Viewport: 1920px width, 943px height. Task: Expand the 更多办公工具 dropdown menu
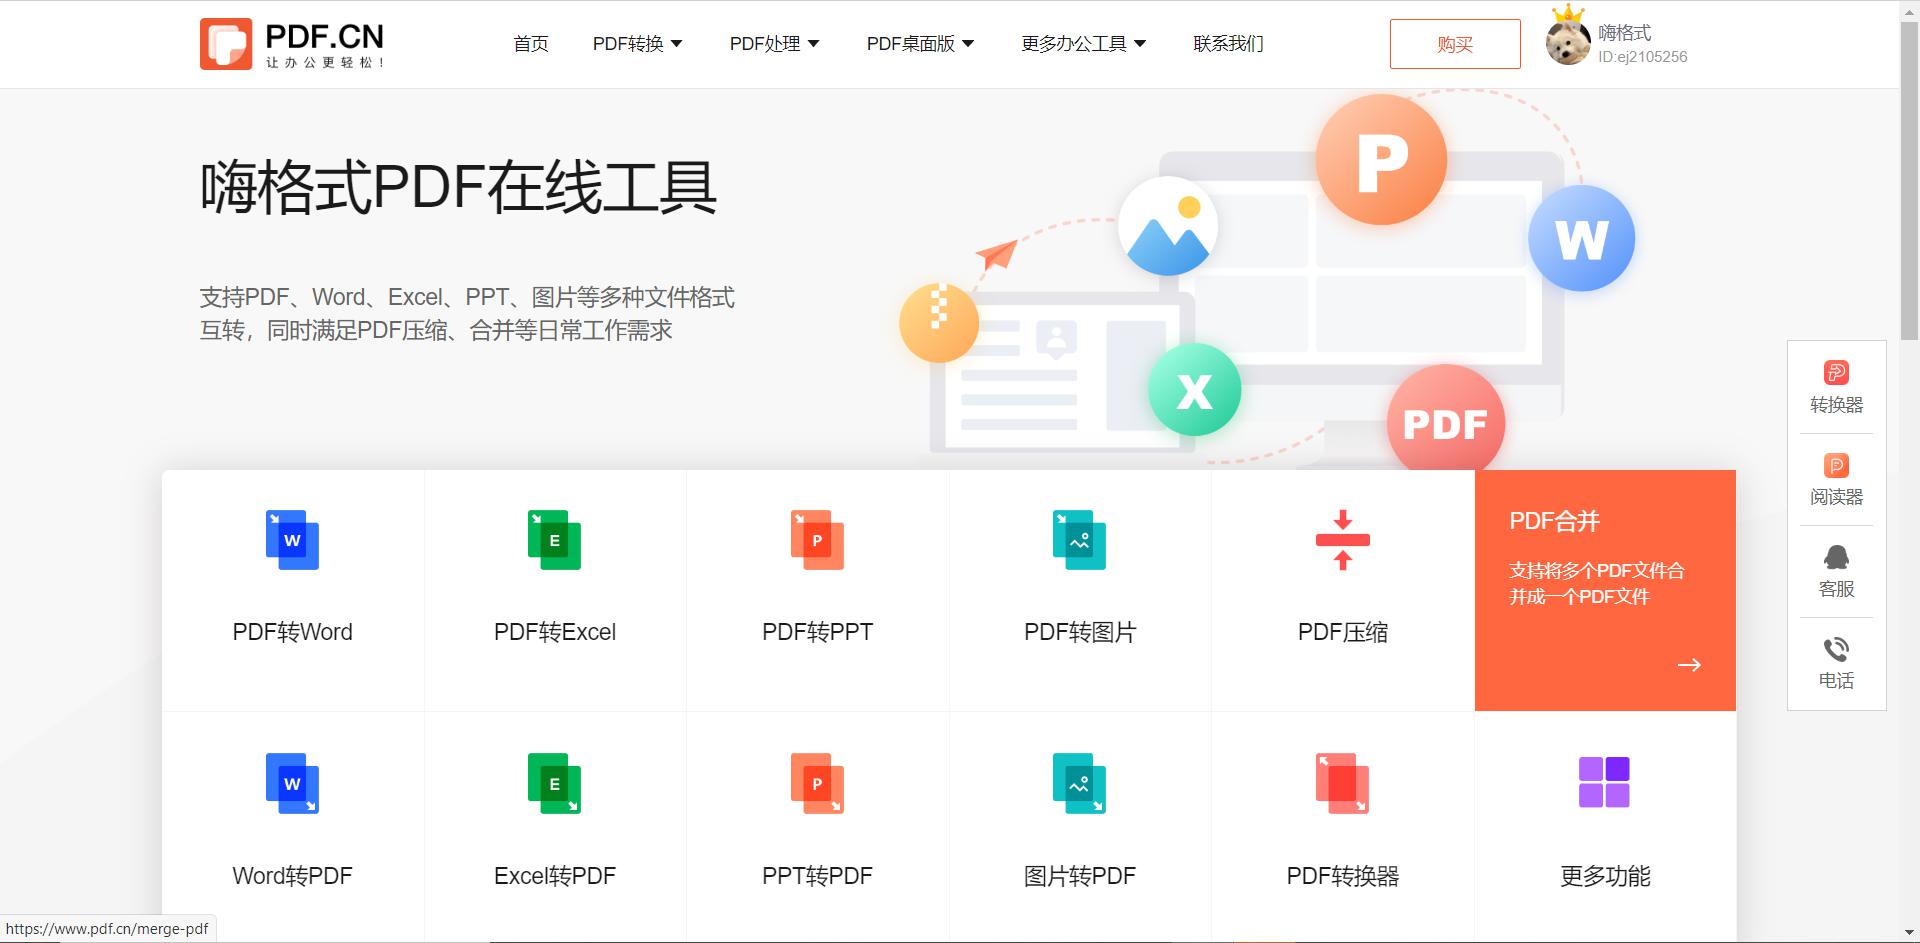click(x=1083, y=44)
